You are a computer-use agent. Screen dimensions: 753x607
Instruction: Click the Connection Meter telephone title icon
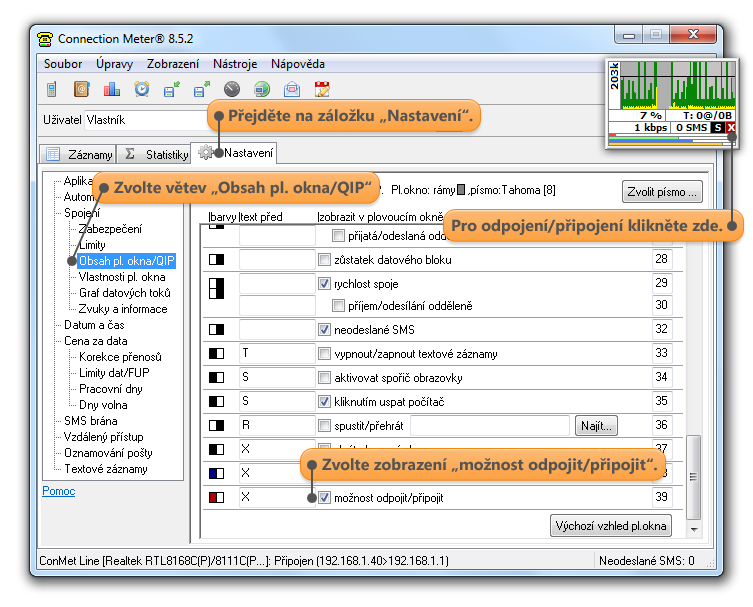45,39
